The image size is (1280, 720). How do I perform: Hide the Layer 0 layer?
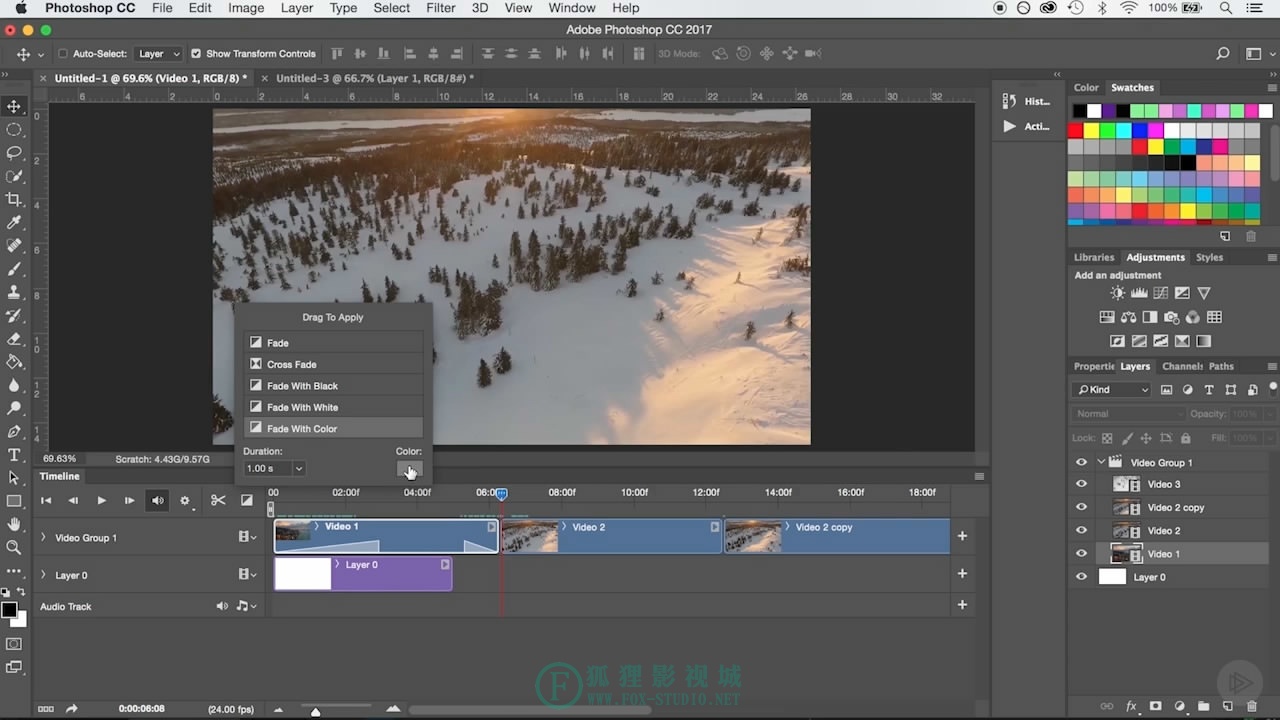(x=1081, y=577)
